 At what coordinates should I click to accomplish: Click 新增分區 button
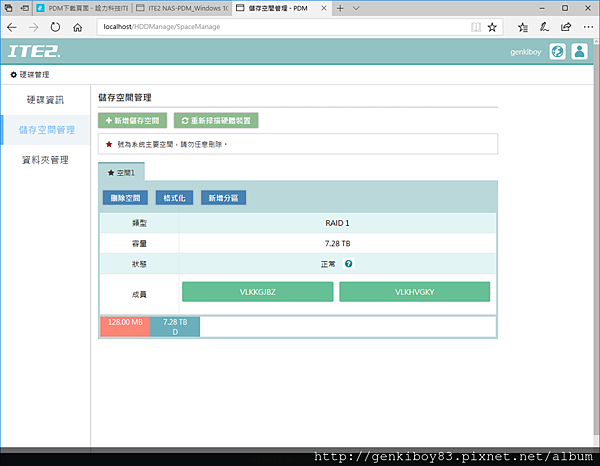coord(223,198)
